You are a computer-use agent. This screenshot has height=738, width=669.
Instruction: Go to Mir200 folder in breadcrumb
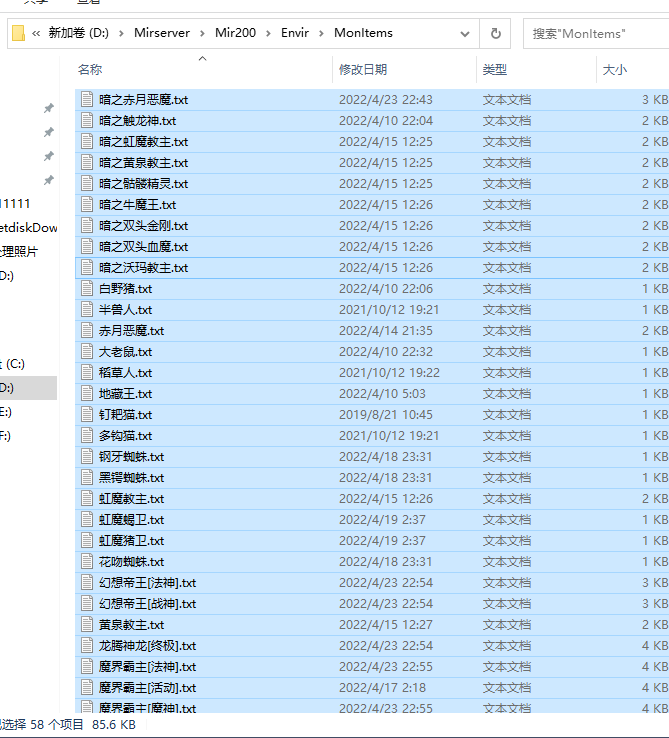[x=235, y=33]
